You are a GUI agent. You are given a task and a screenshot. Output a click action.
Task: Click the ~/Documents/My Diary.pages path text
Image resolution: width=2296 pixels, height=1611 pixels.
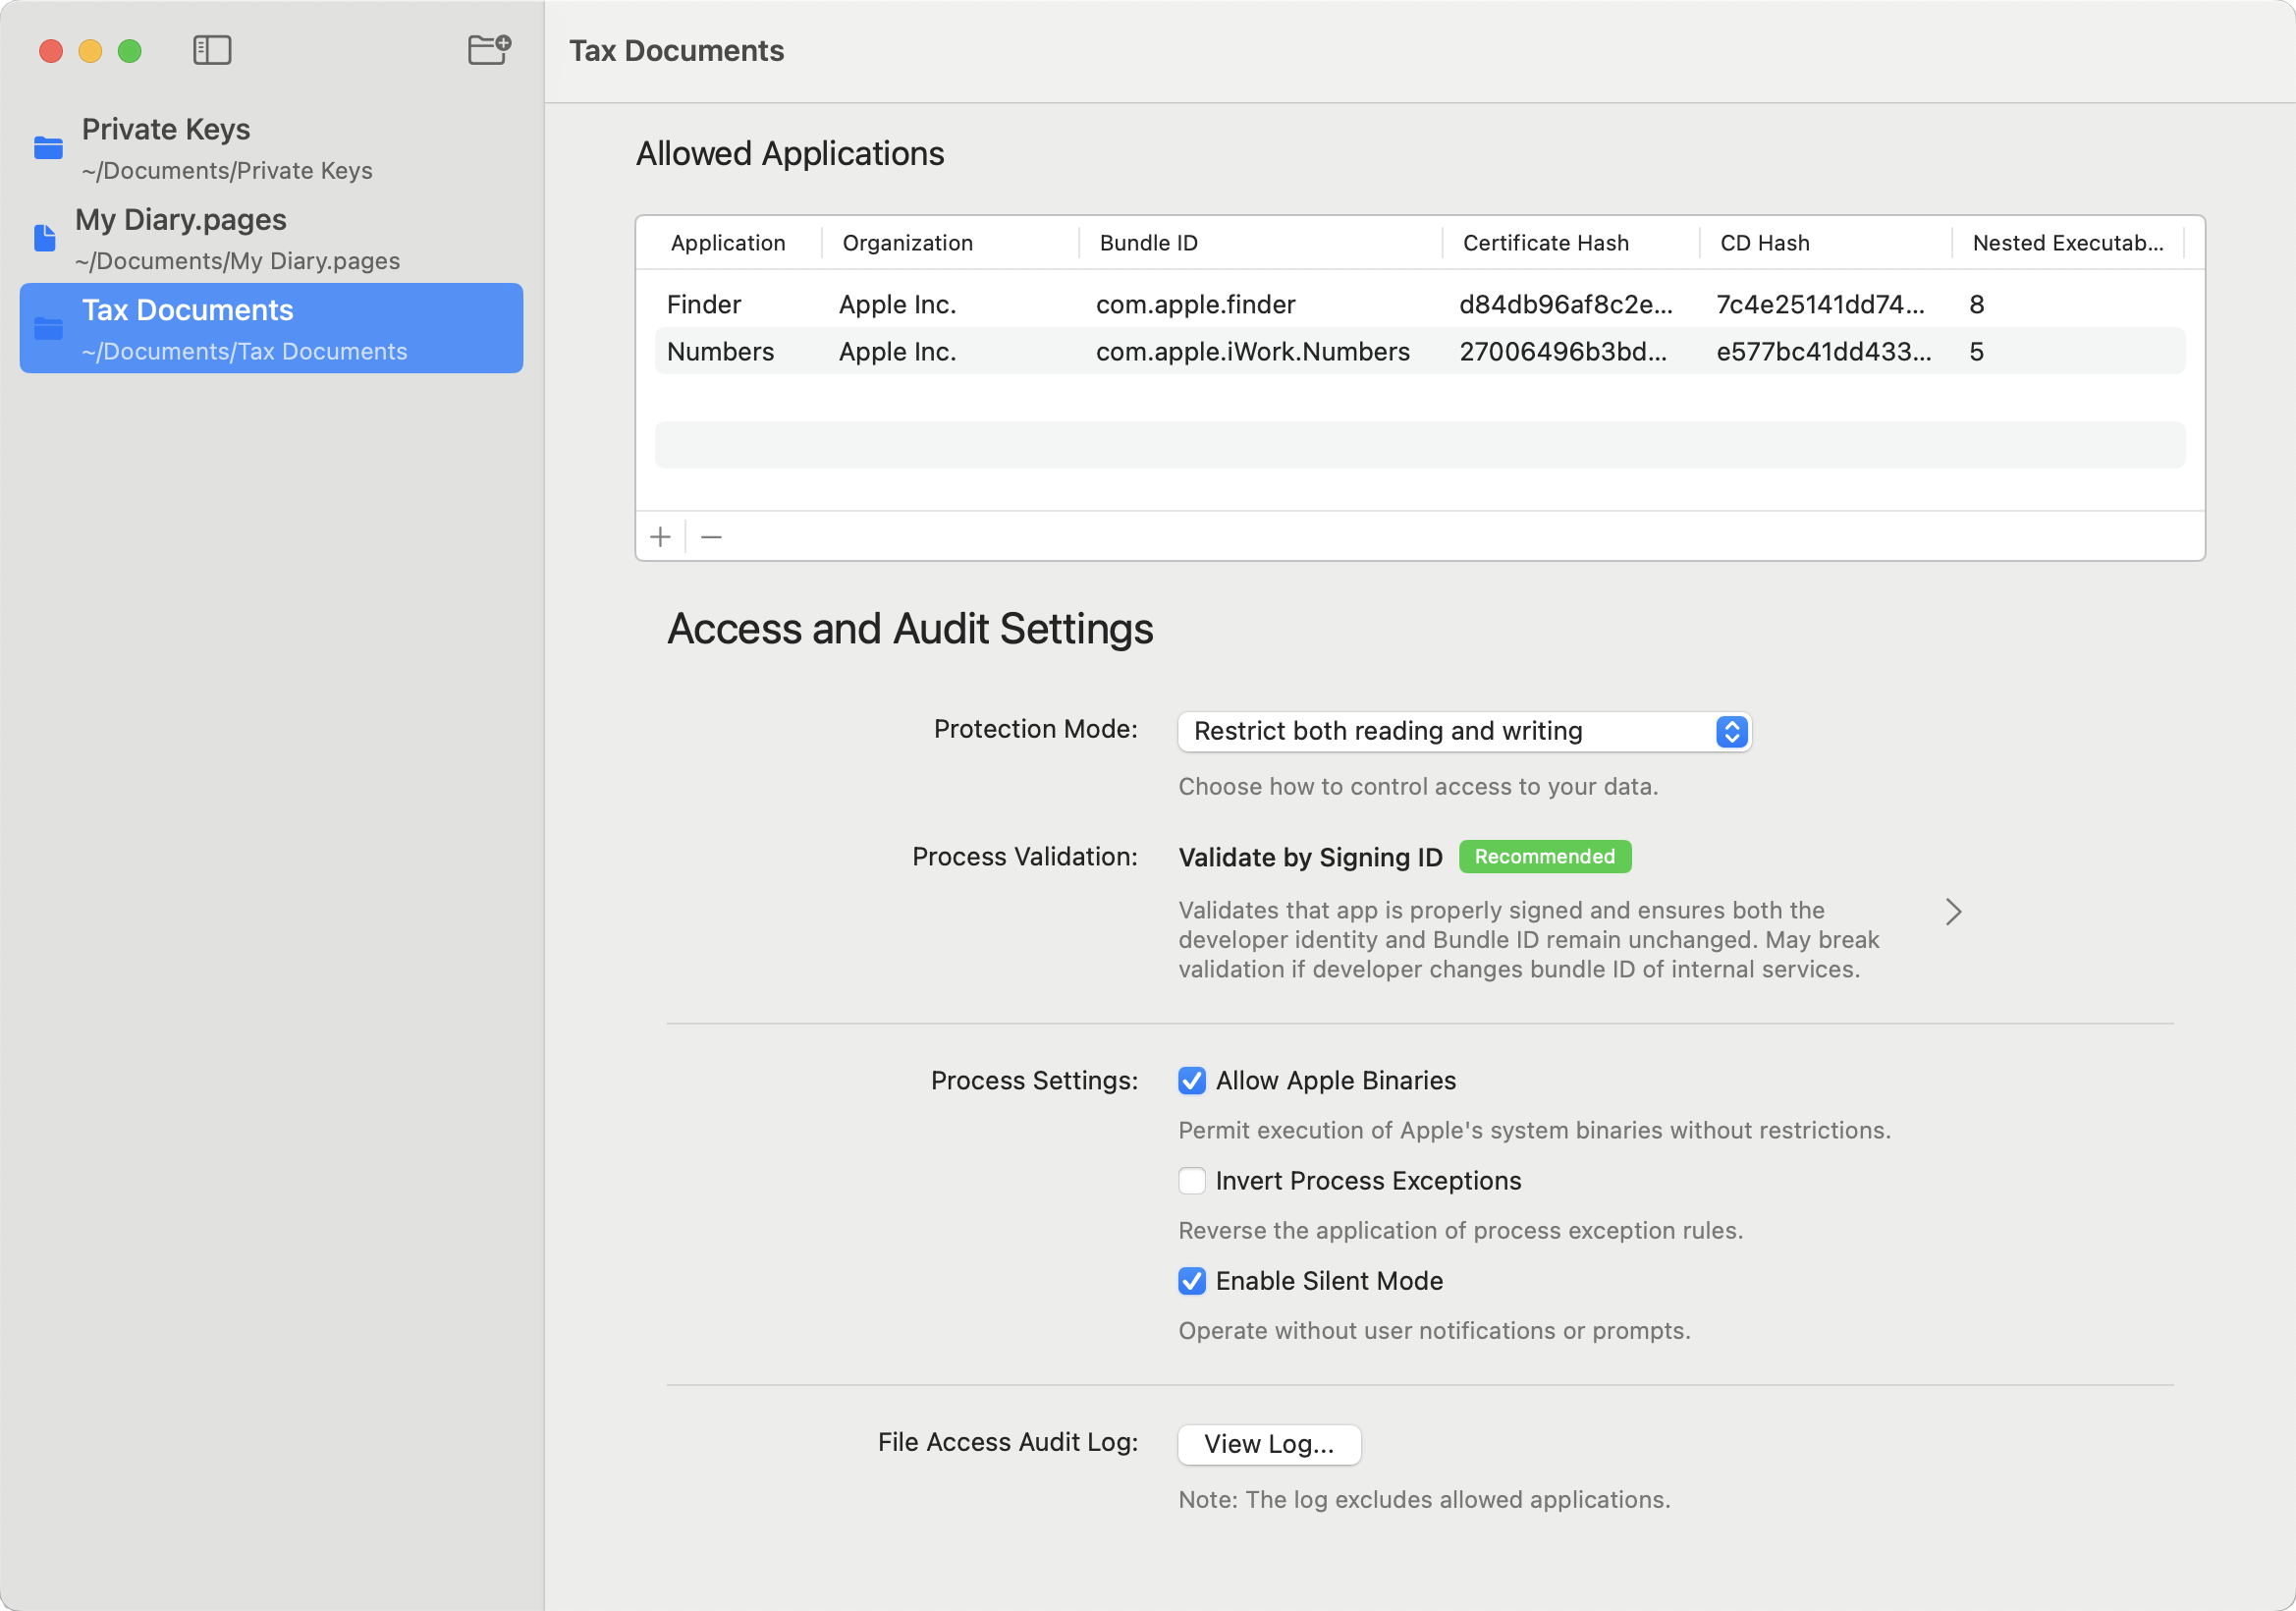pos(237,261)
